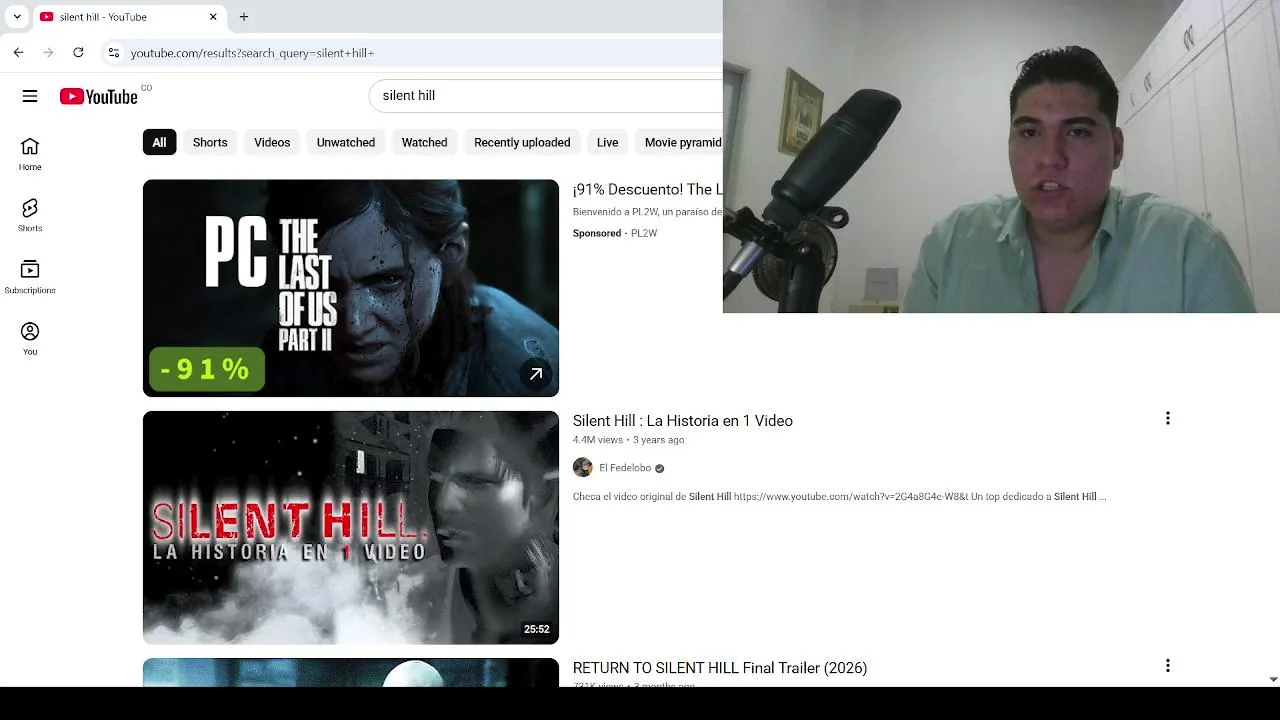Click the Sponsored label
The height and width of the screenshot is (720, 1280).
click(597, 233)
